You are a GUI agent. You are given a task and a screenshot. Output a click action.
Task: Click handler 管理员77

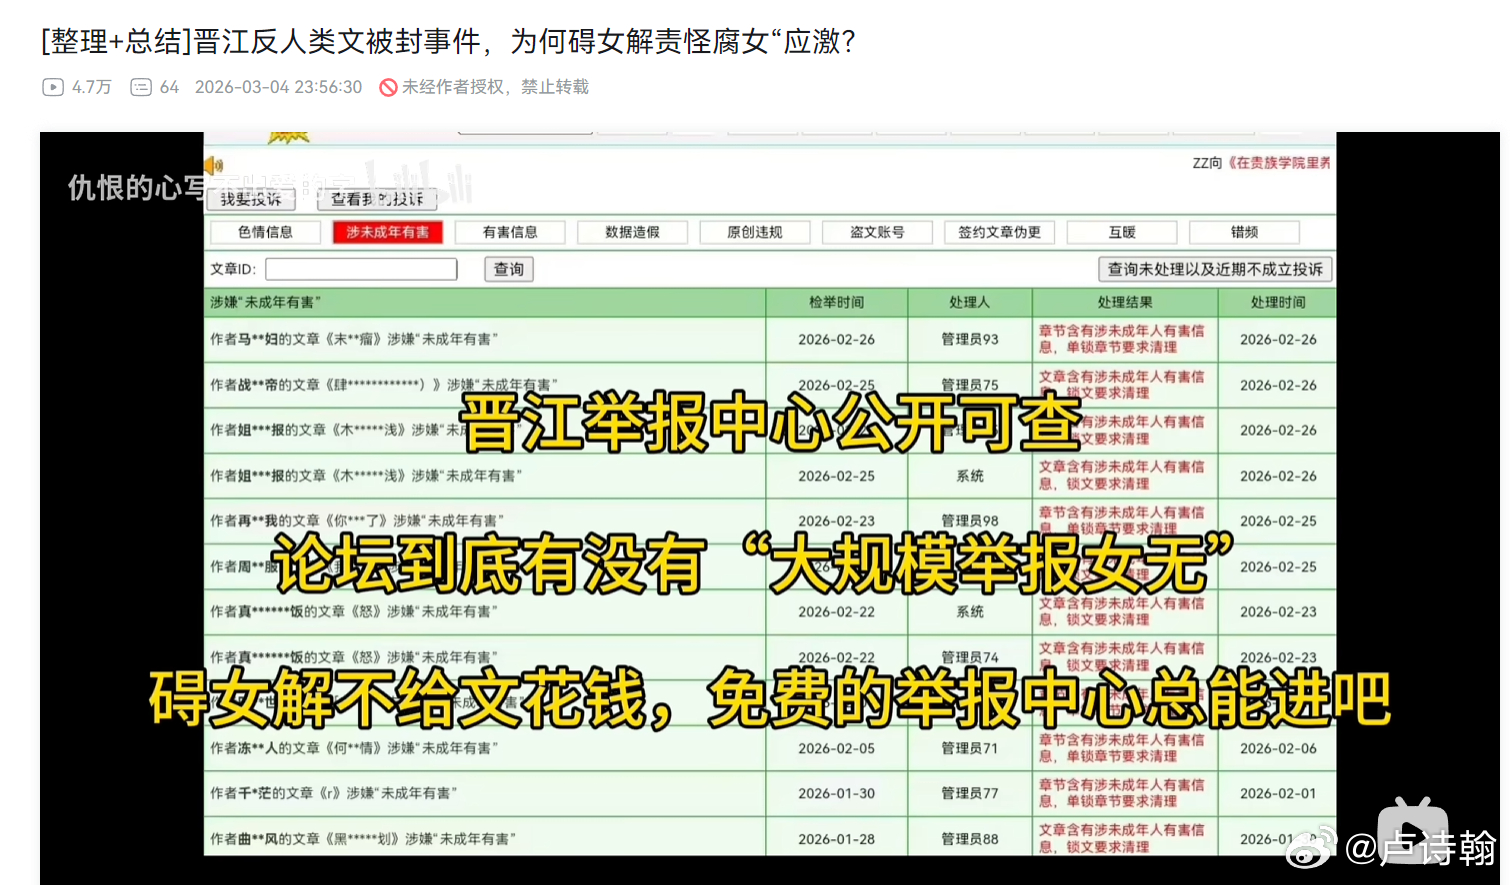[x=969, y=793]
